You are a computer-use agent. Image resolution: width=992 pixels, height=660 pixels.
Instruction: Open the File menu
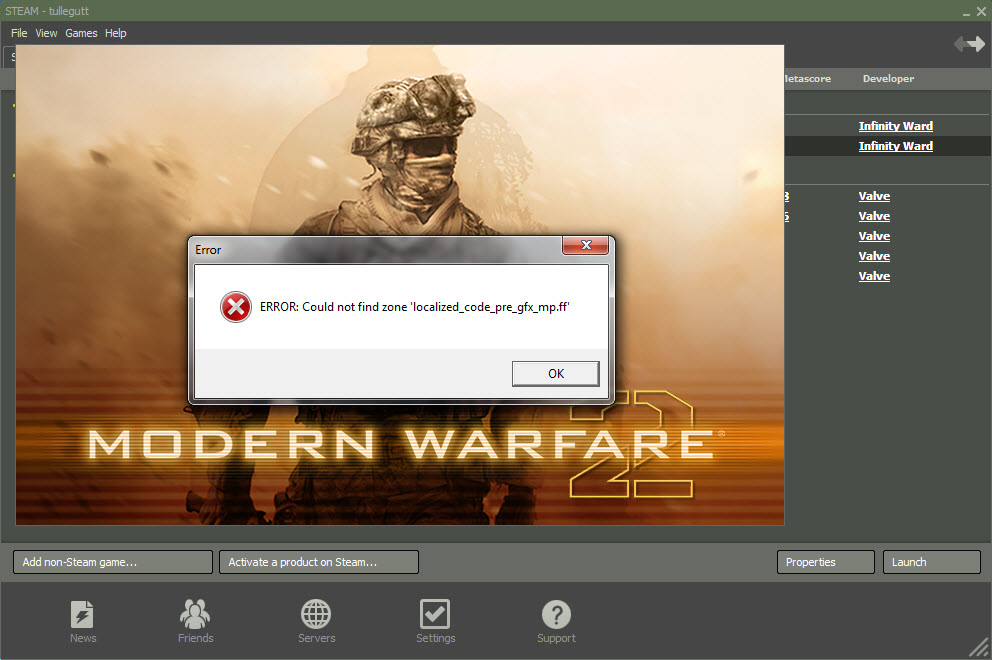tap(19, 33)
